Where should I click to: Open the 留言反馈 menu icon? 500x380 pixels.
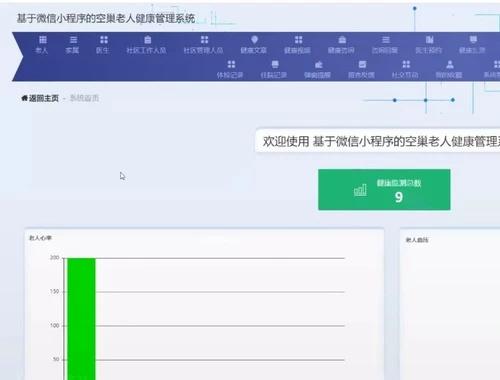[x=362, y=64]
